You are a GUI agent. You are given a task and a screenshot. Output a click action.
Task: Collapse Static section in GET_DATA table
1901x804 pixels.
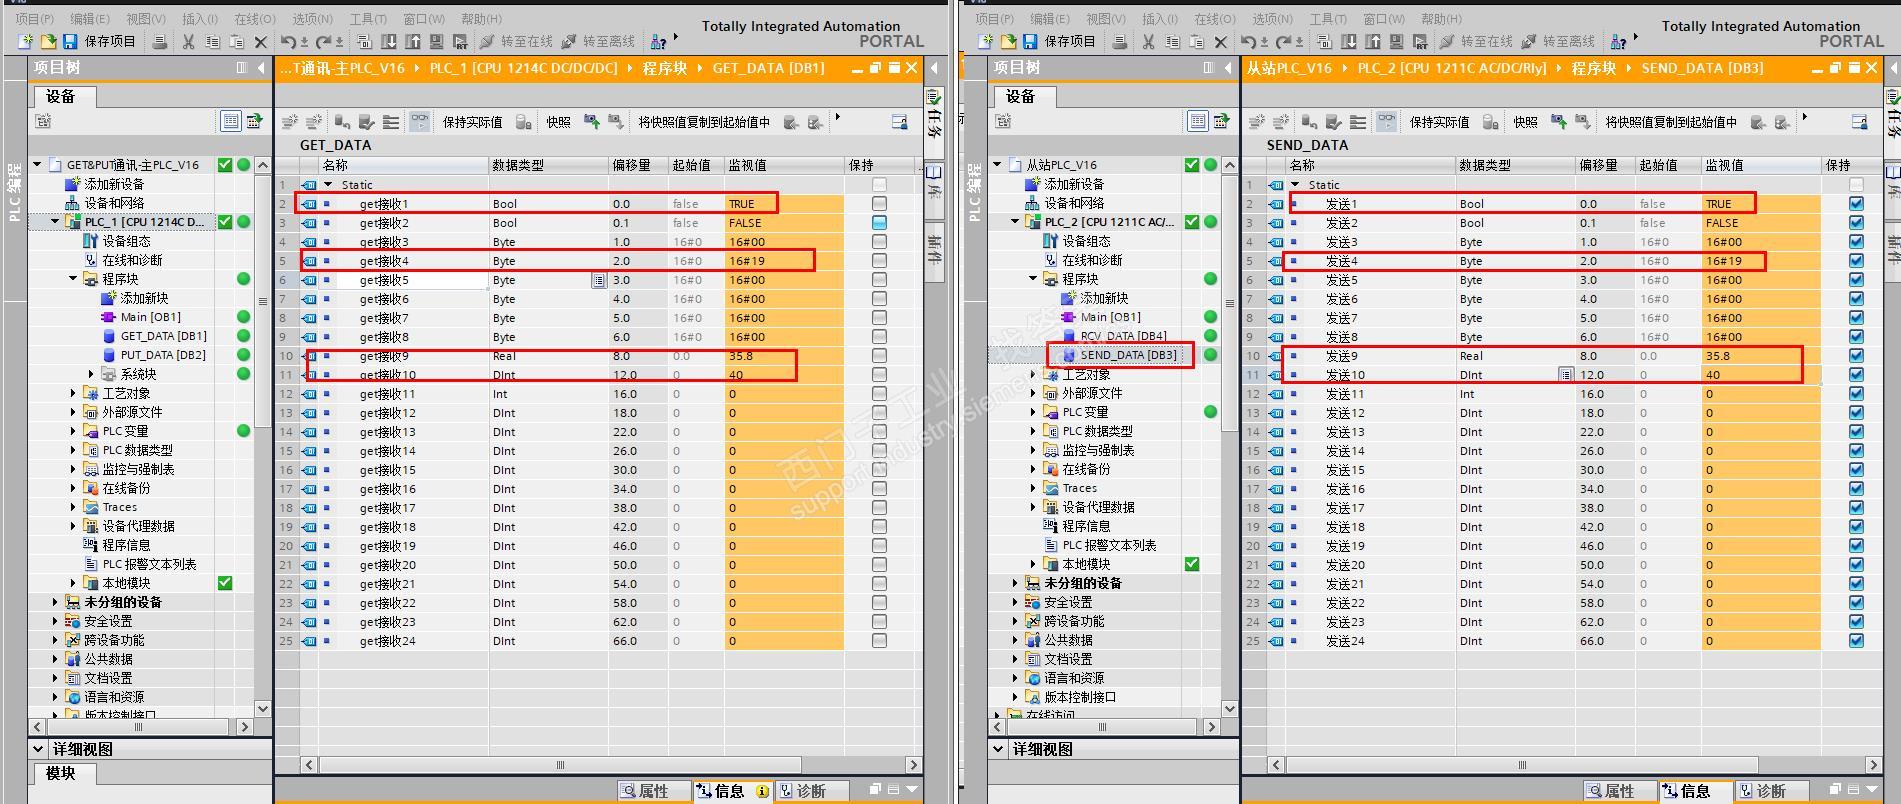tap(328, 185)
